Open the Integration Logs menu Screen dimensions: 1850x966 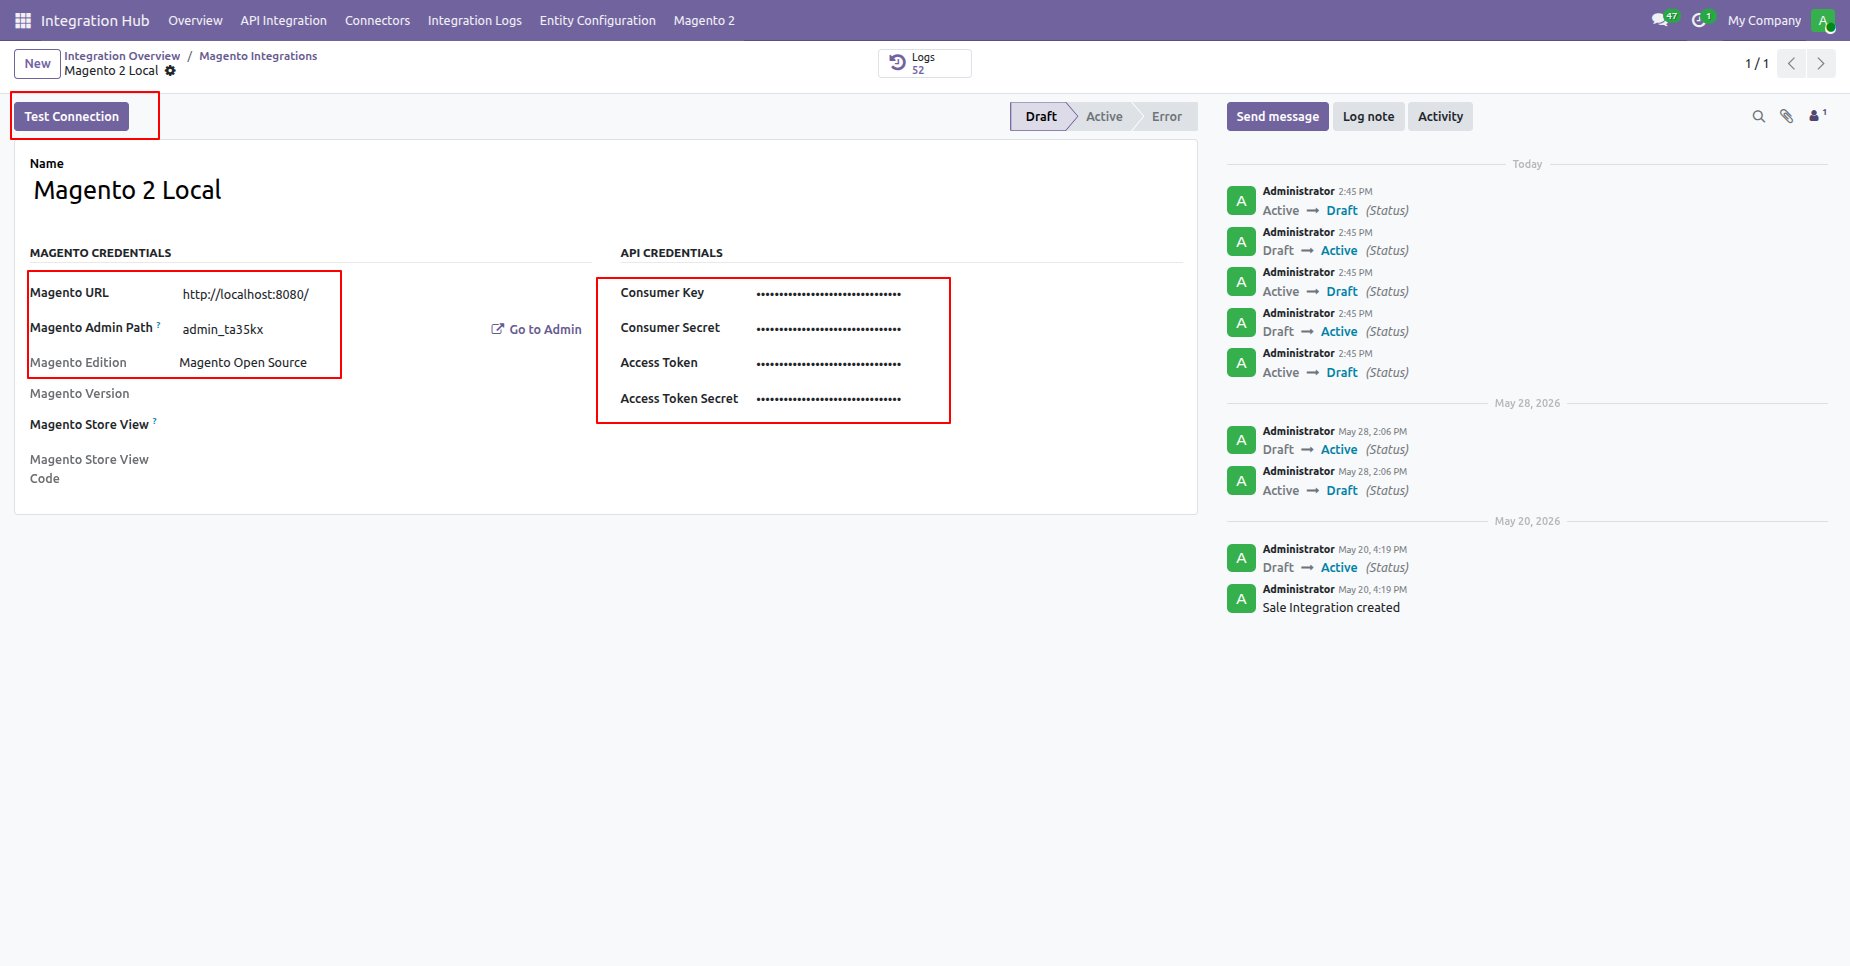(x=474, y=20)
